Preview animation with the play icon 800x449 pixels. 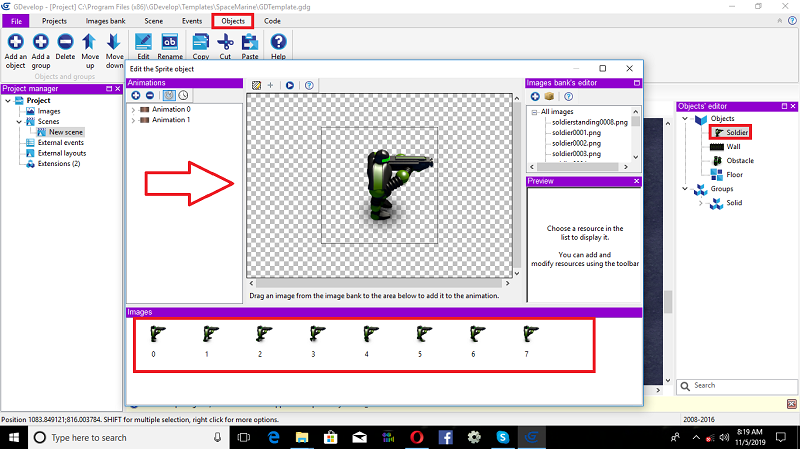pos(290,85)
